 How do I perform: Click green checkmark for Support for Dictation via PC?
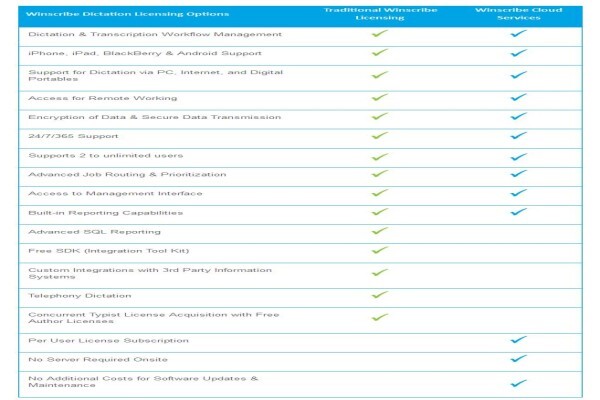point(380,75)
